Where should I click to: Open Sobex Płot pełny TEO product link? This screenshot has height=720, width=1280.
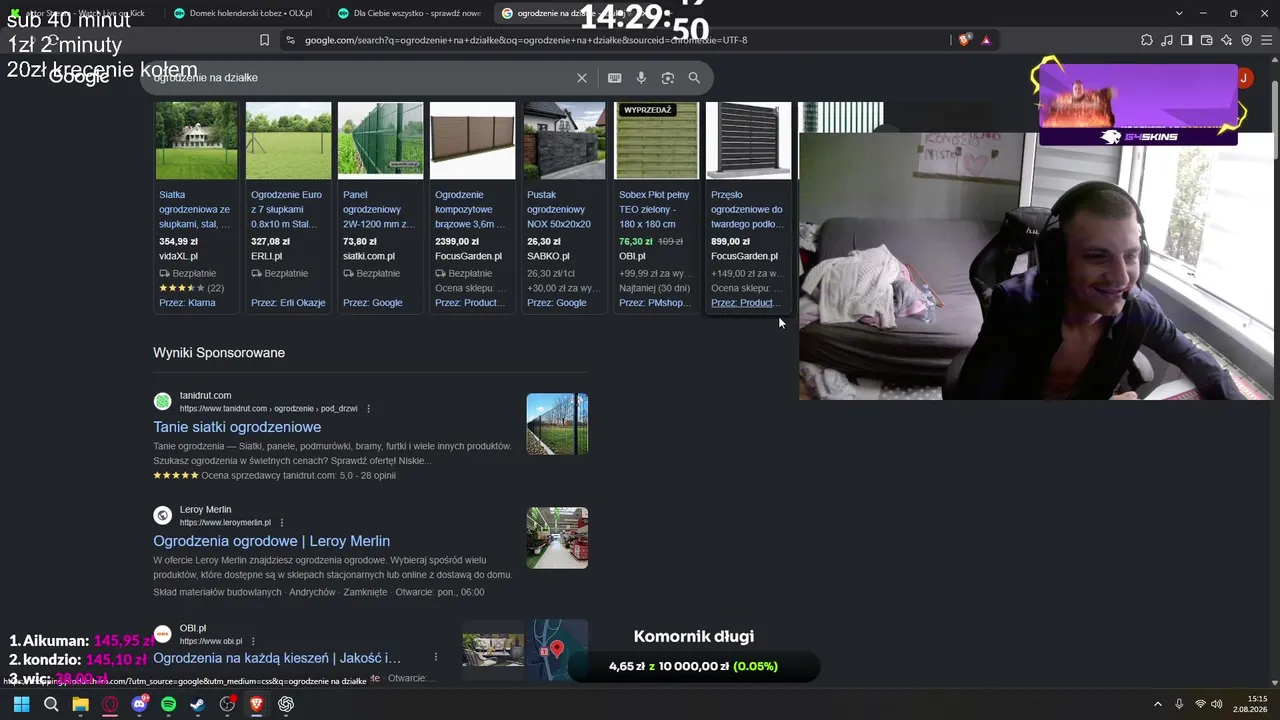point(655,209)
